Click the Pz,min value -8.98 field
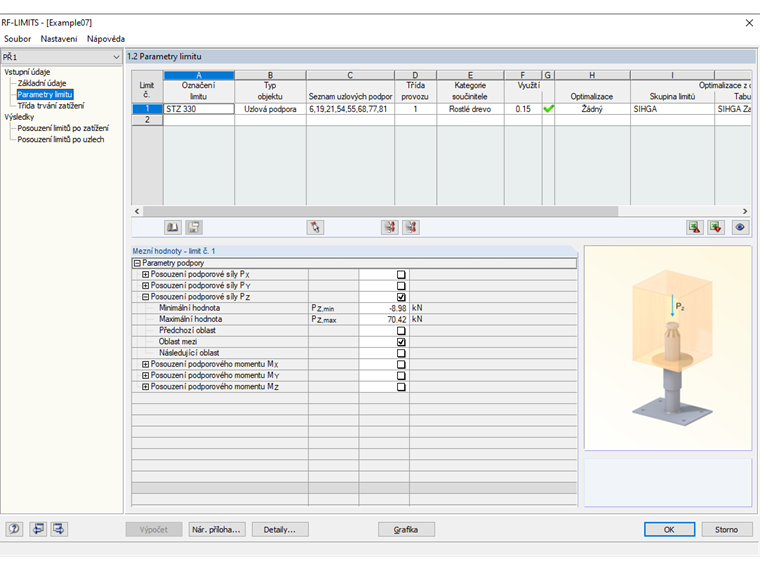 [384, 308]
